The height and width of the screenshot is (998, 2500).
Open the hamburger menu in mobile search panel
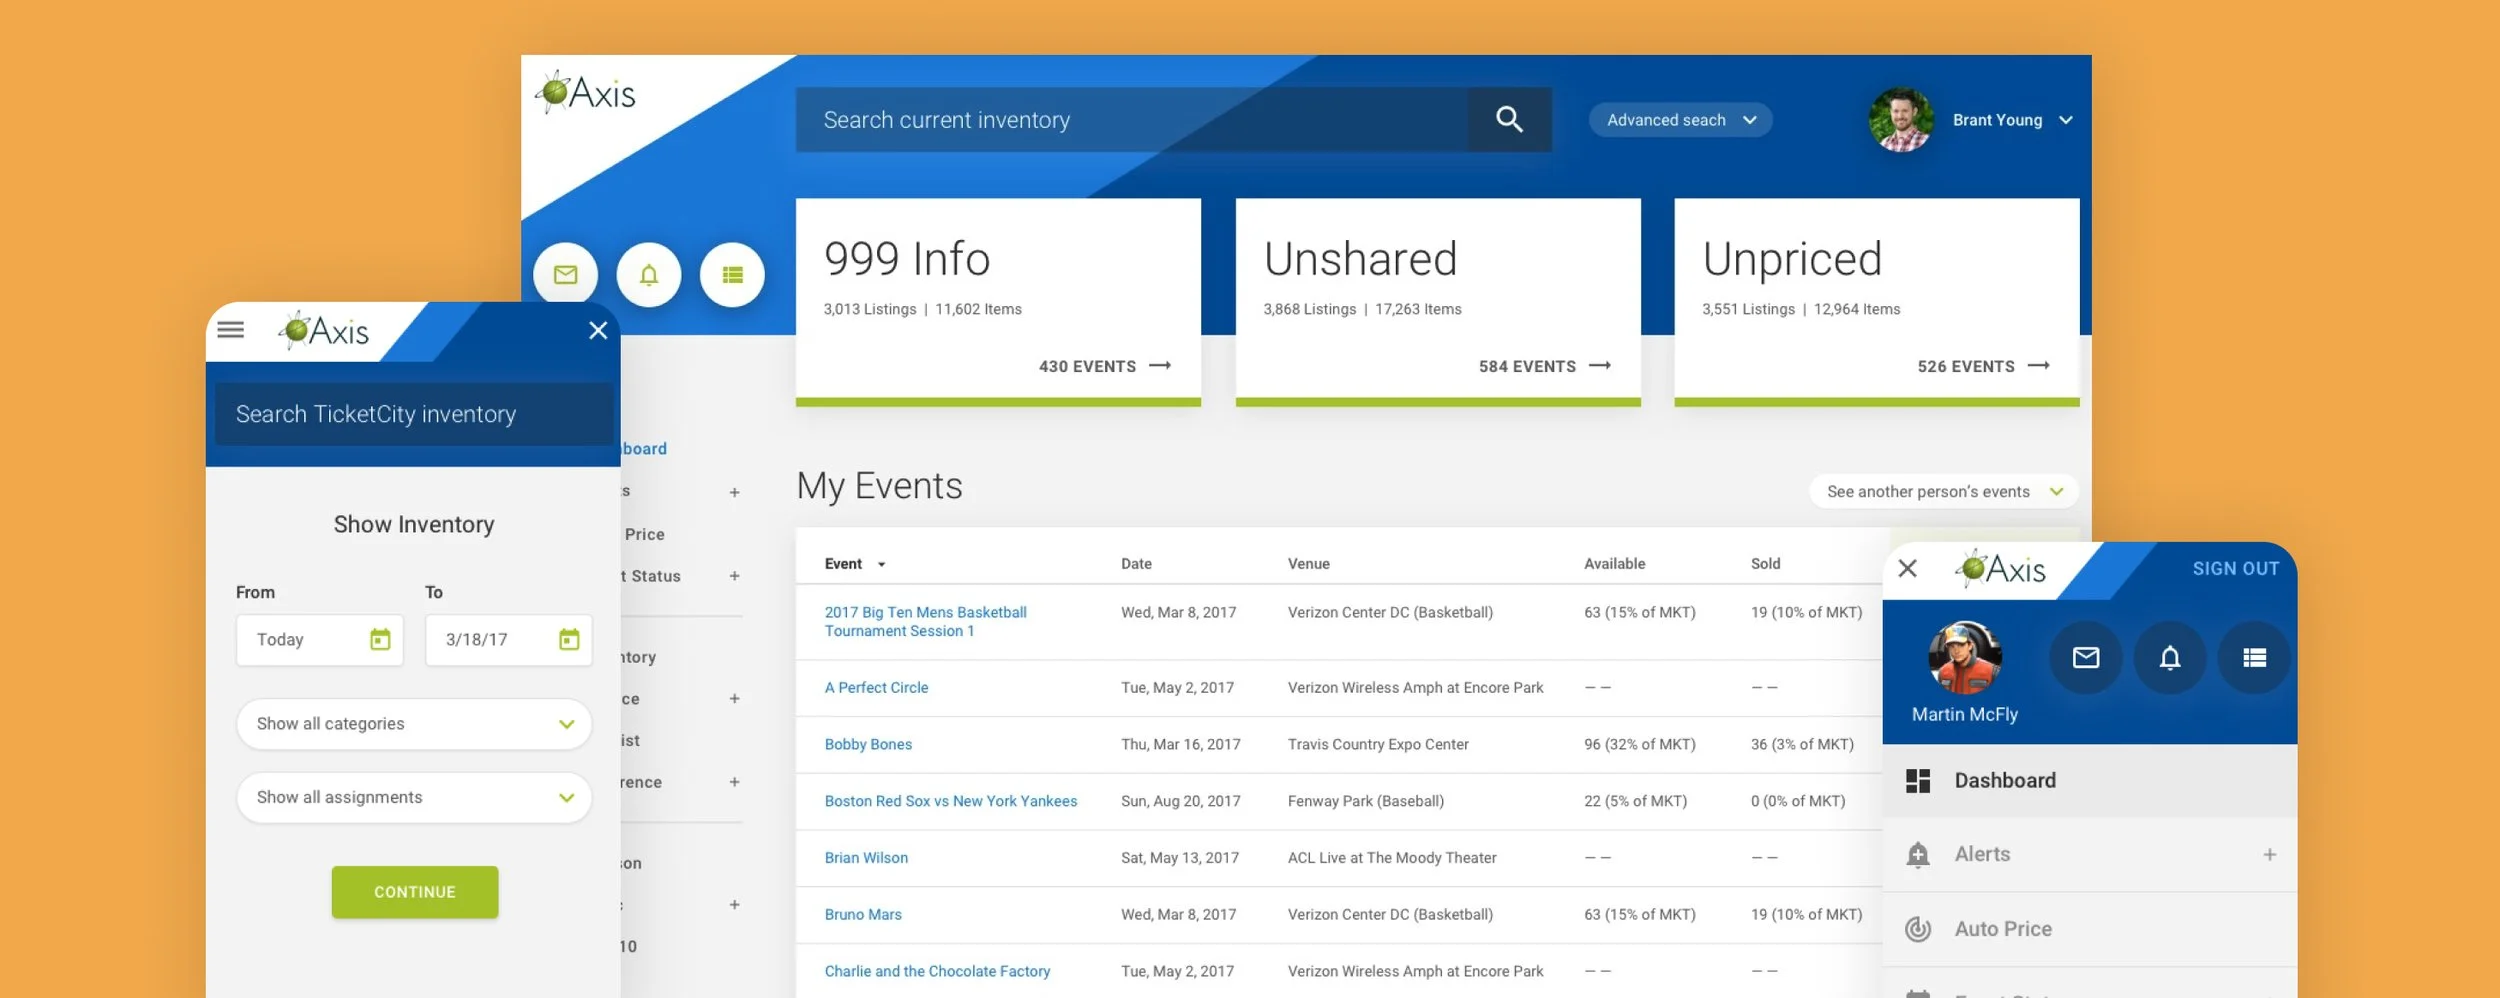pos(231,330)
